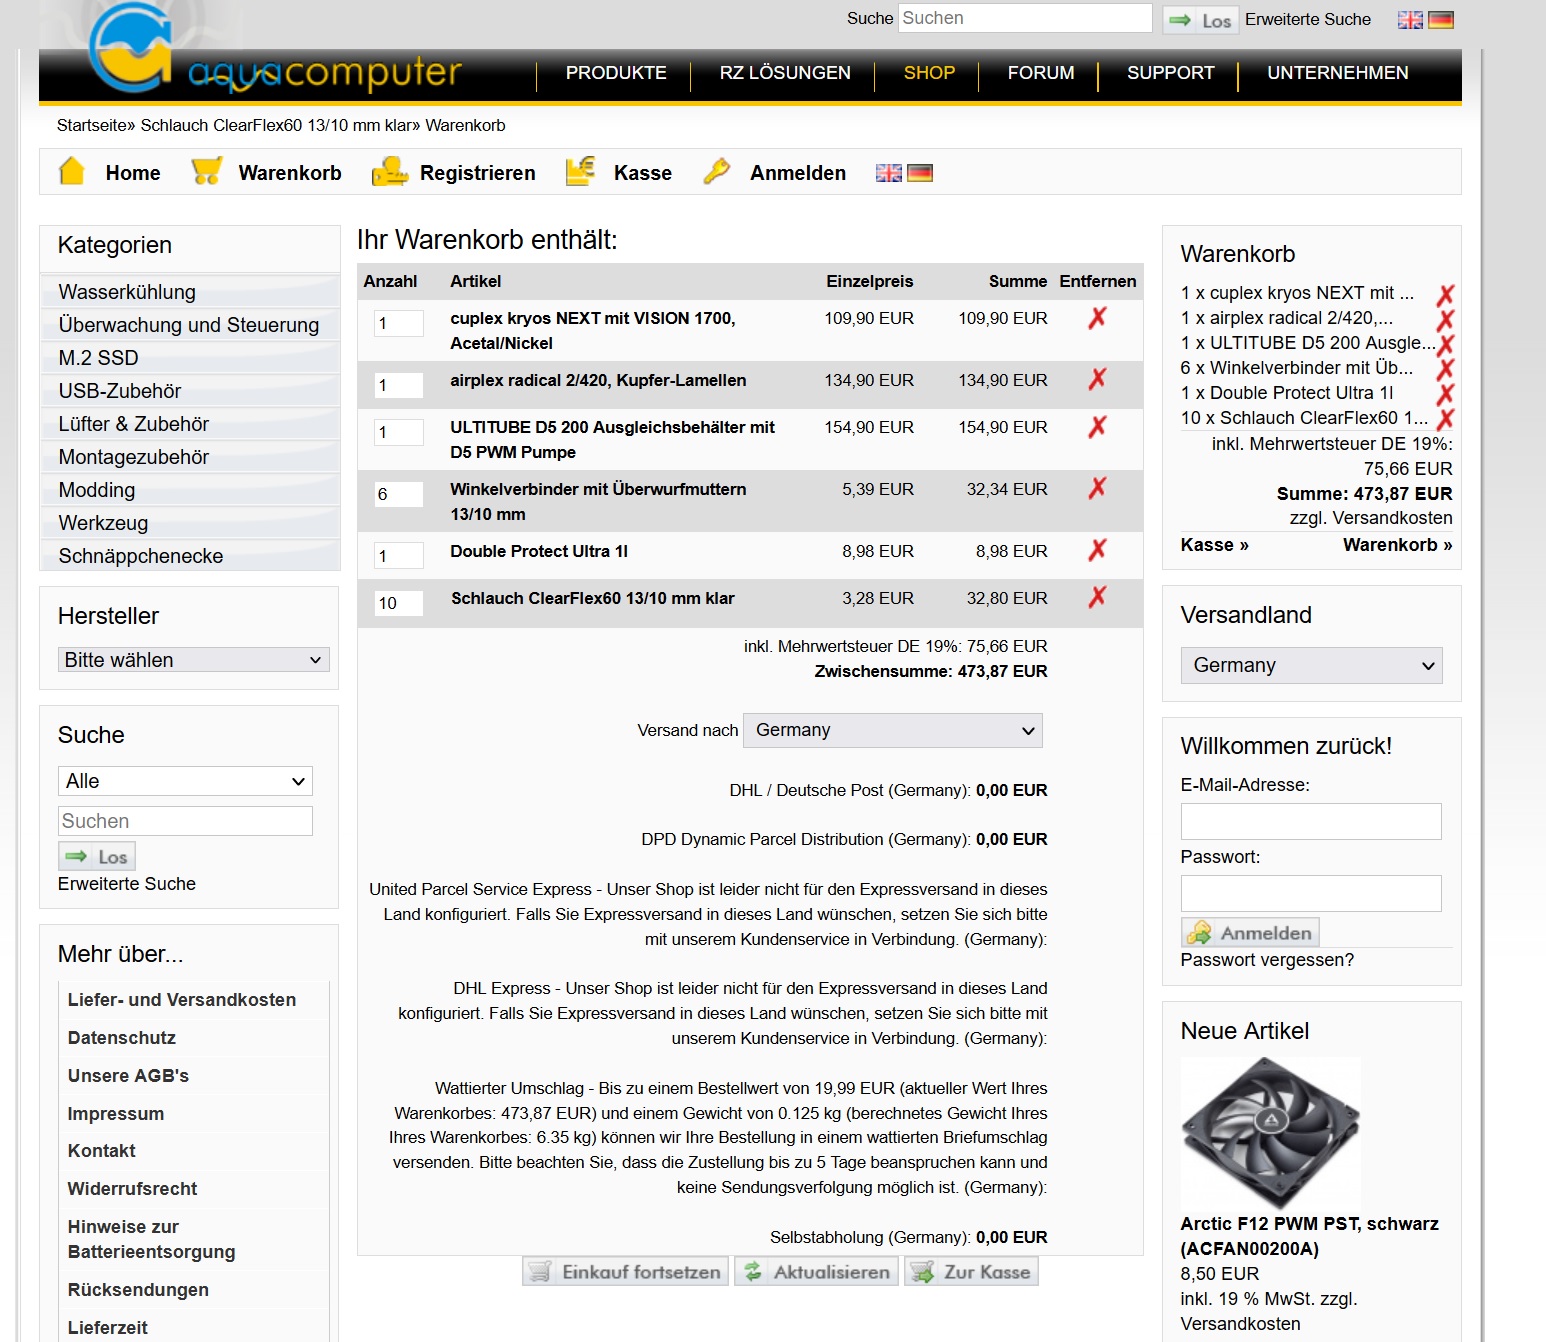
Task: Click the Home house icon
Action: (x=72, y=171)
